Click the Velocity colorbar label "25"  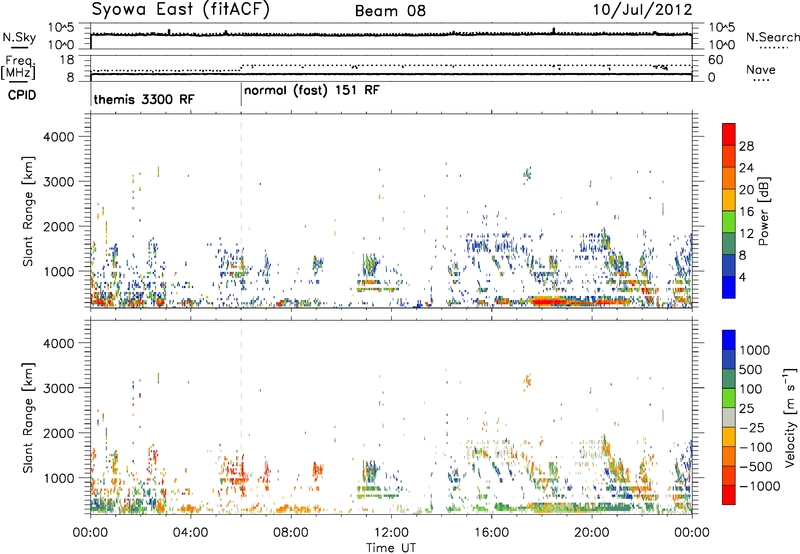[x=747, y=409]
